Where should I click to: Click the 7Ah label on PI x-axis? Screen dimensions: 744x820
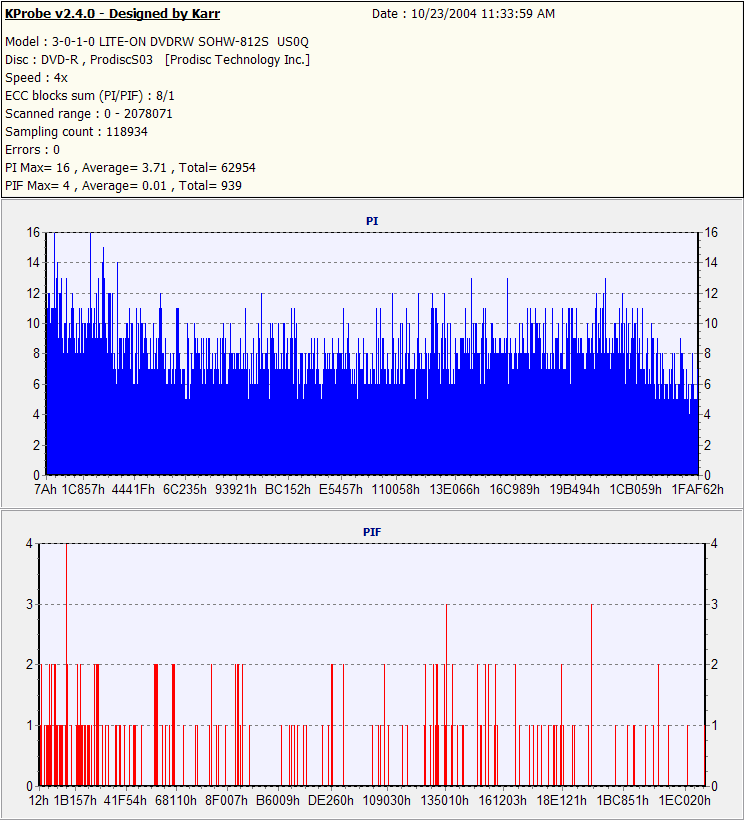point(45,489)
